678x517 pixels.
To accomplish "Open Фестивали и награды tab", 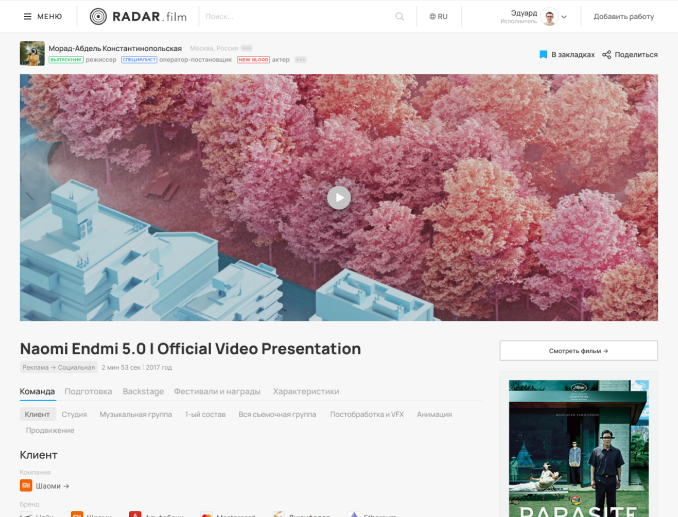I will [x=217, y=391].
